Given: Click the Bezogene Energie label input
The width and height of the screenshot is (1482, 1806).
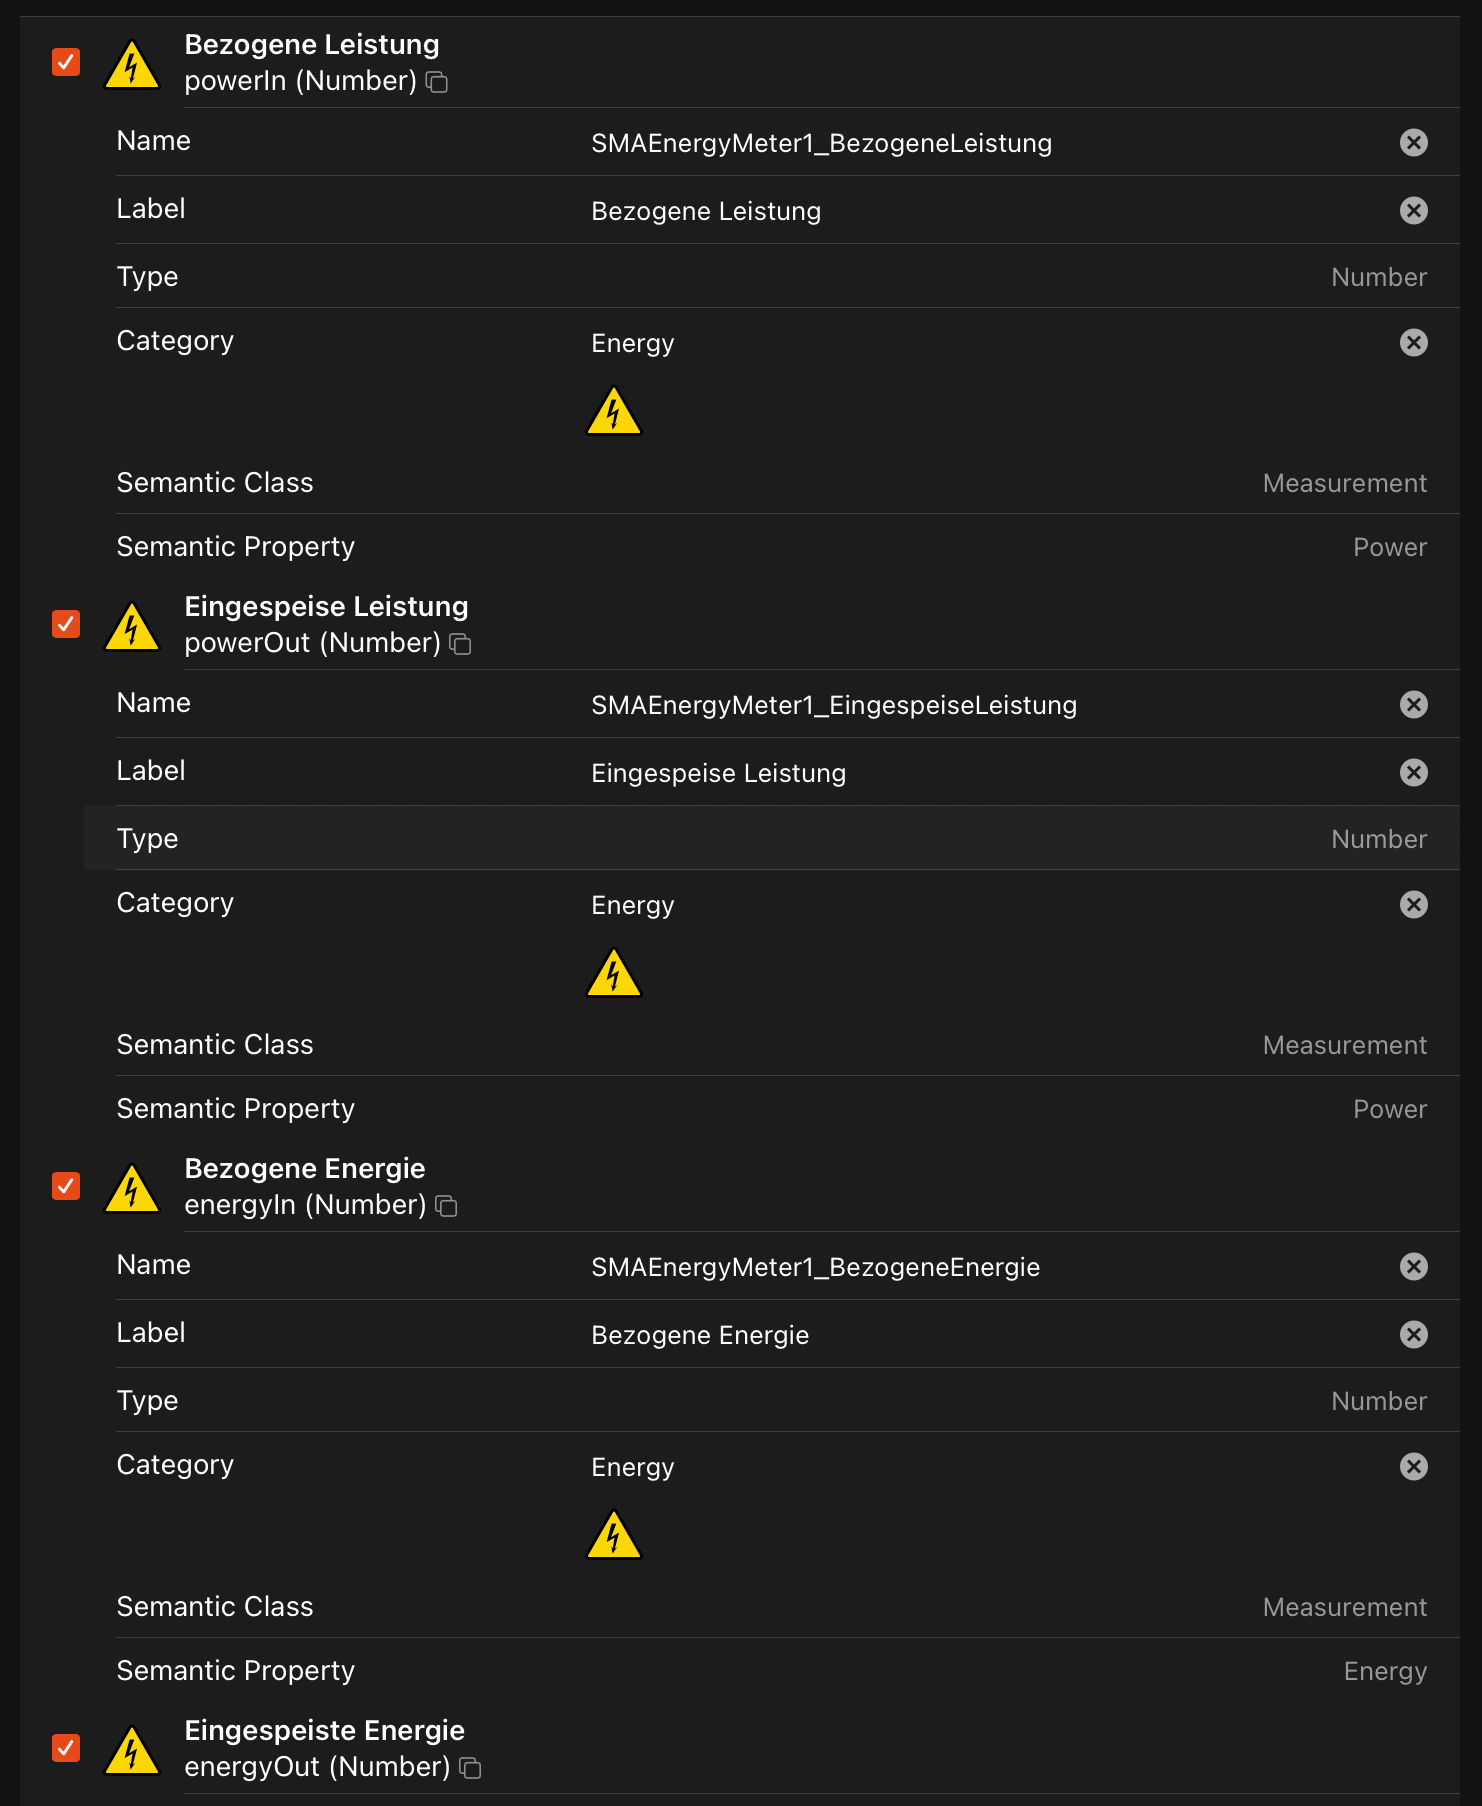Looking at the screenshot, I should point(700,1335).
